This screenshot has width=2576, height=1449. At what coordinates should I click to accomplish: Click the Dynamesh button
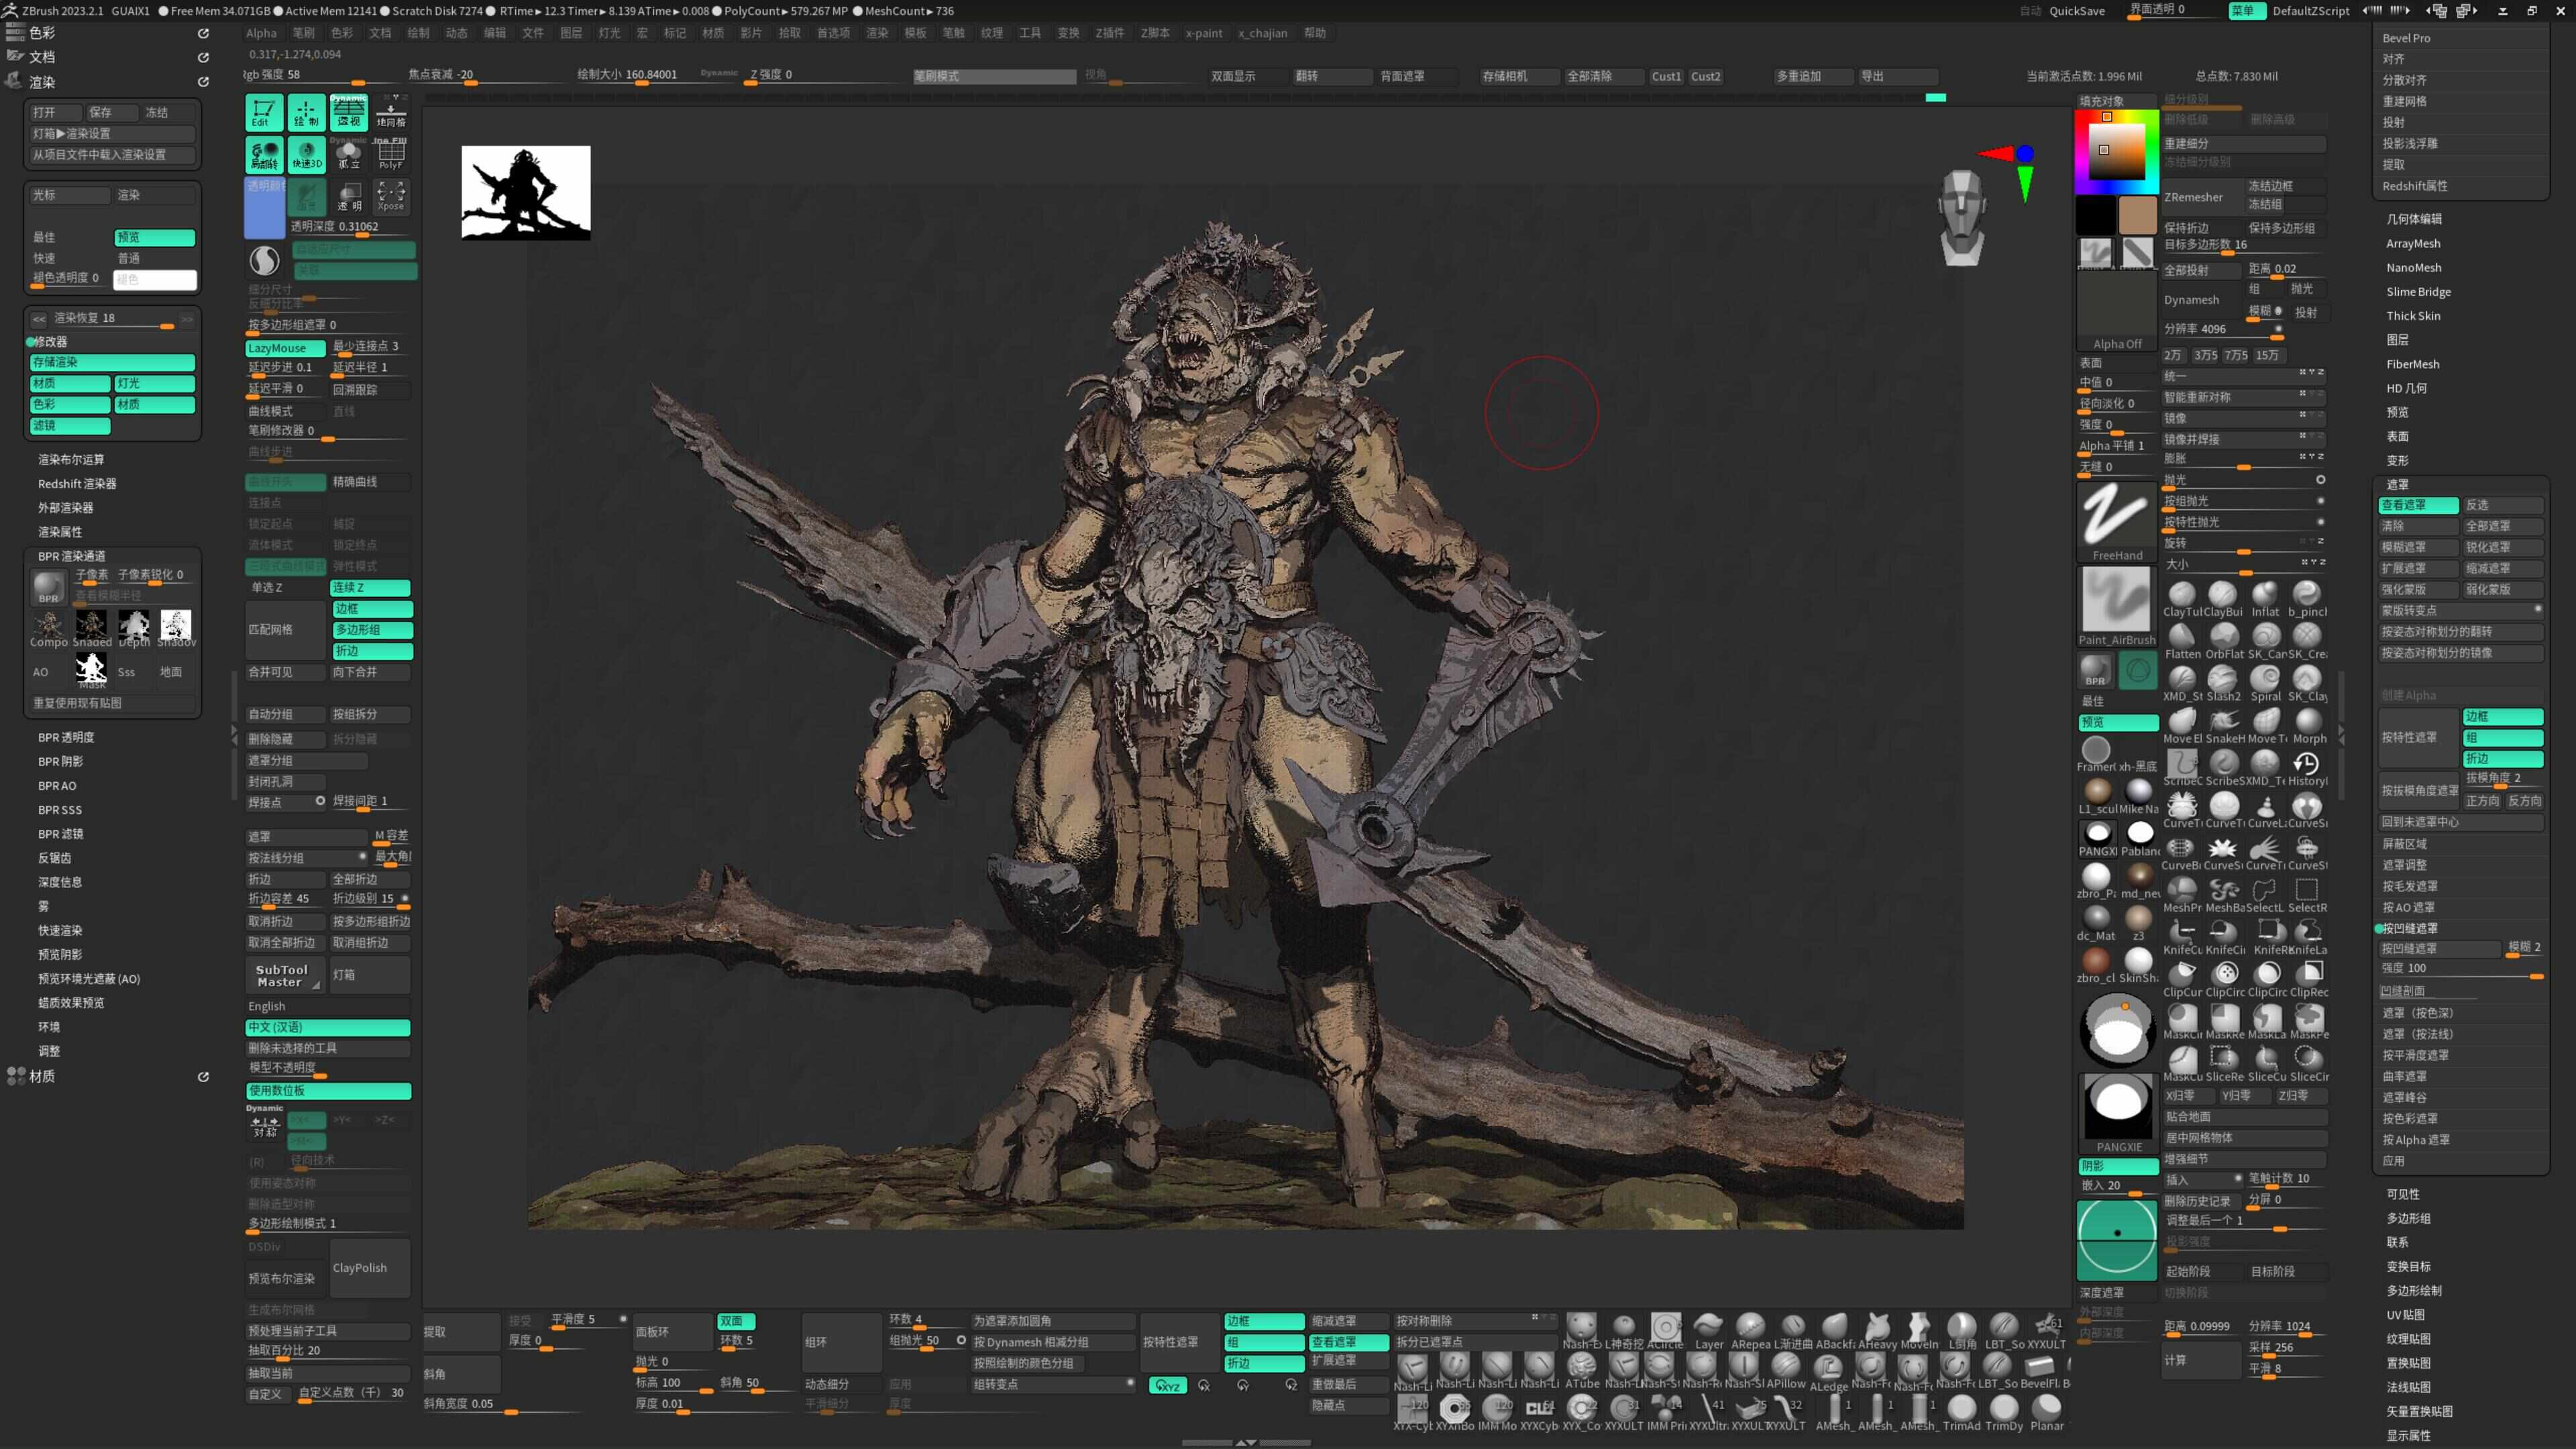click(2200, 300)
